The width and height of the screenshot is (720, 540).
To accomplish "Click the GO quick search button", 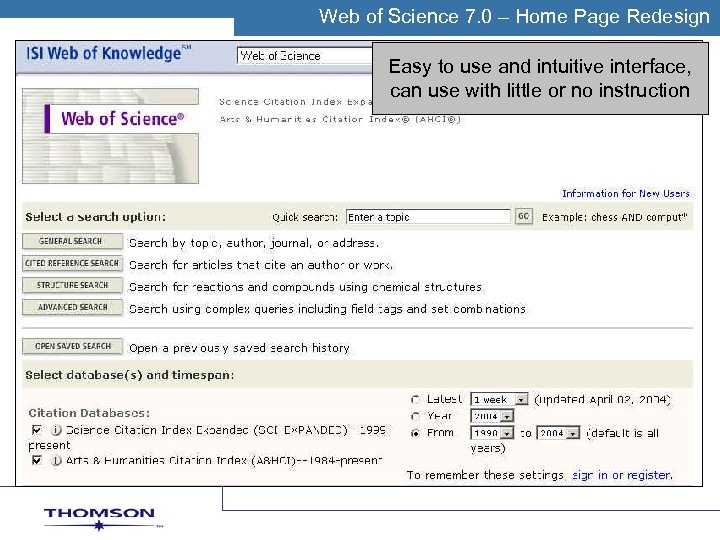I will click(523, 216).
